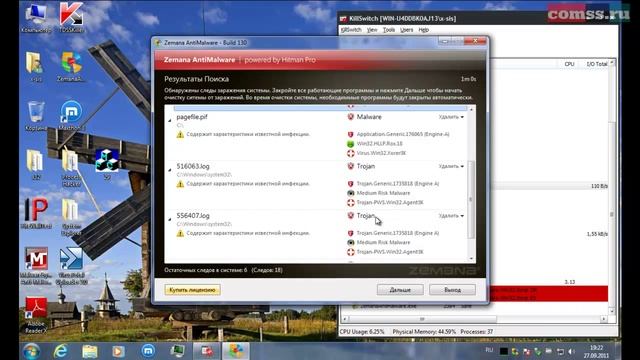
Task: Open the red IP desktop icon
Action: point(36,213)
